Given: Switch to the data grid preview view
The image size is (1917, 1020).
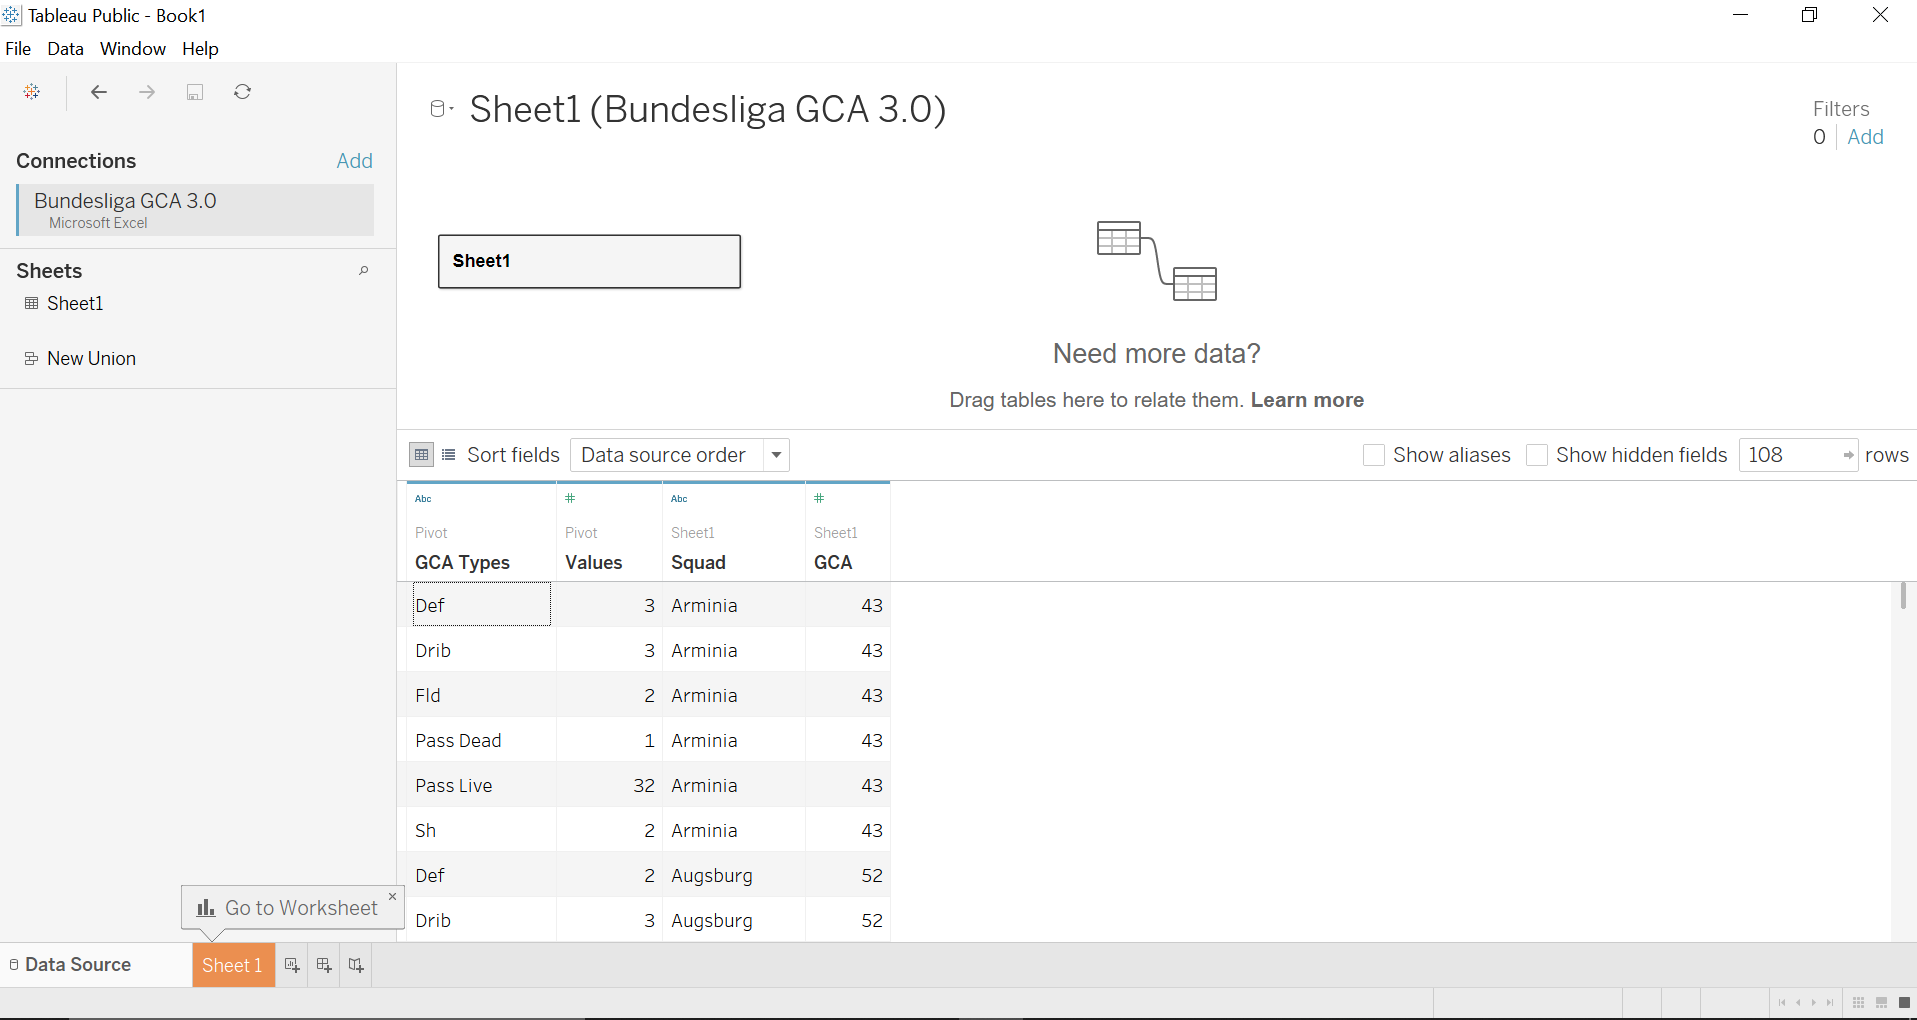Looking at the screenshot, I should (422, 455).
